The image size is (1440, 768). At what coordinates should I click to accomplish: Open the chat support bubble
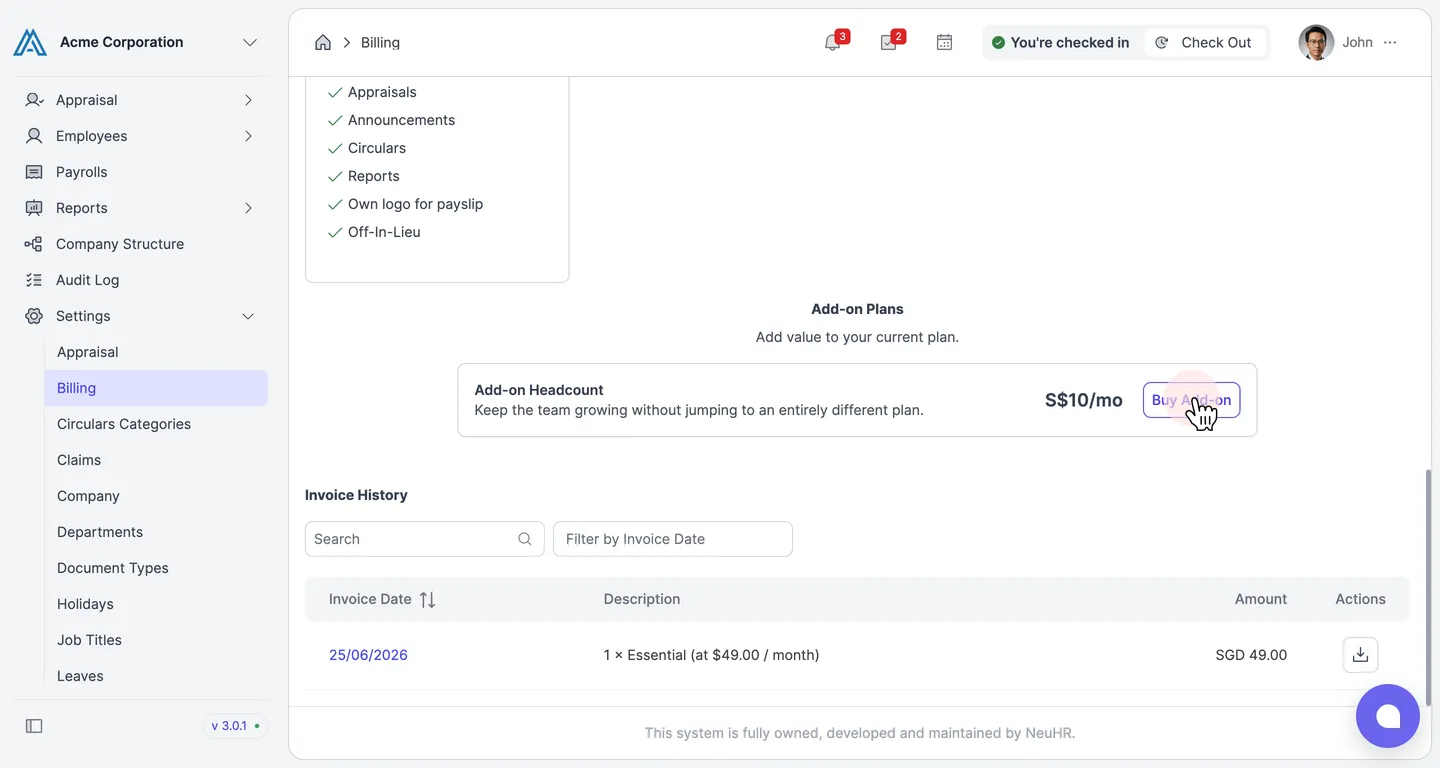(1388, 716)
